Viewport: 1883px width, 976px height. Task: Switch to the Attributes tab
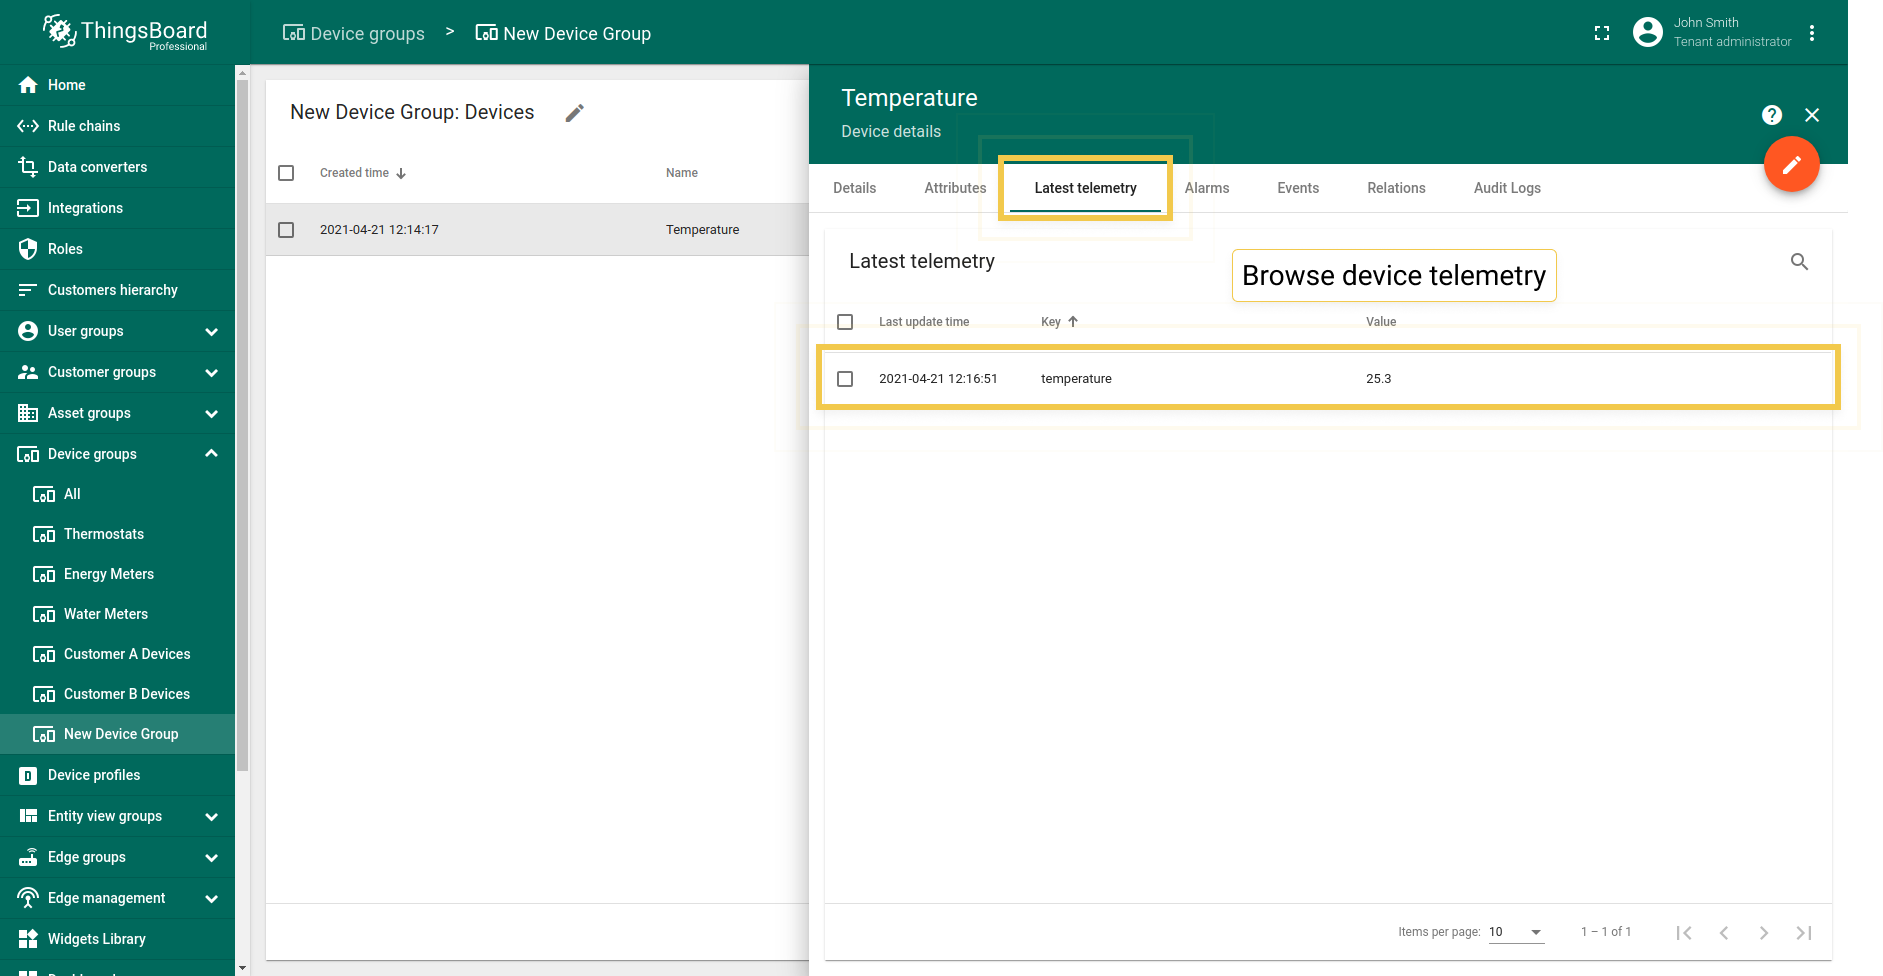click(x=955, y=188)
